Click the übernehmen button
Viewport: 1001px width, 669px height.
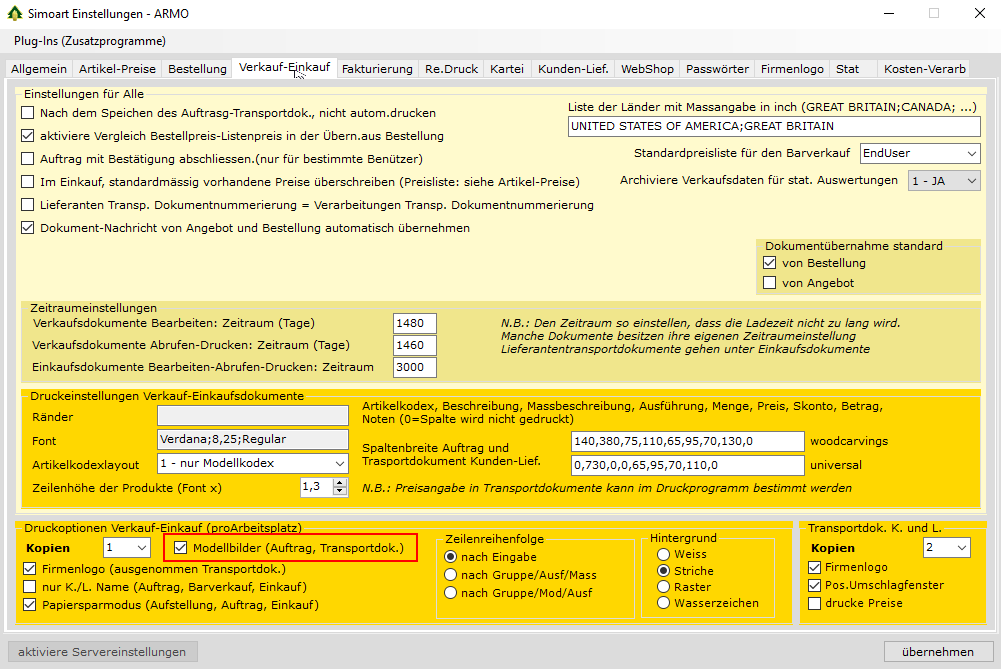coord(937,652)
